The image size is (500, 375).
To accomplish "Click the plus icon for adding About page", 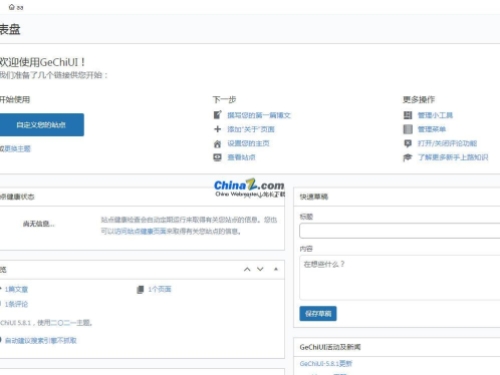I will [217, 129].
